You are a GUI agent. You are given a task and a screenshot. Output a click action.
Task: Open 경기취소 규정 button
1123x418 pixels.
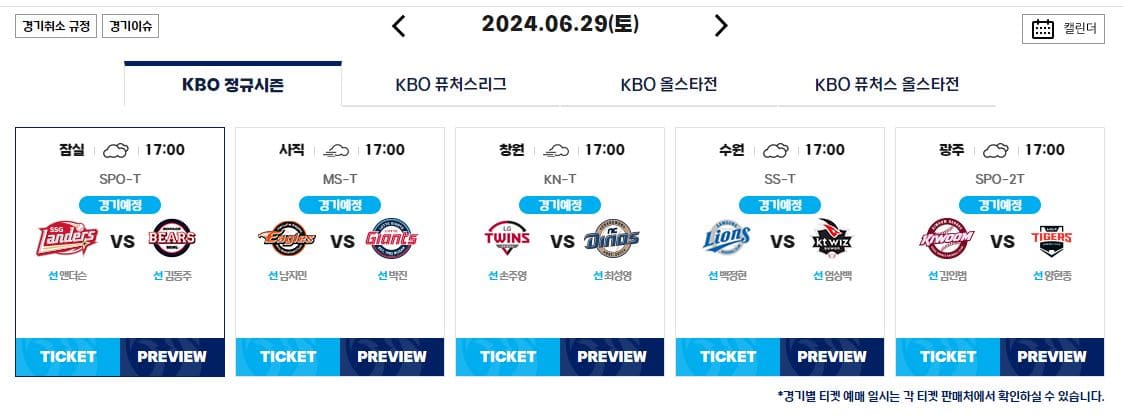[56, 26]
